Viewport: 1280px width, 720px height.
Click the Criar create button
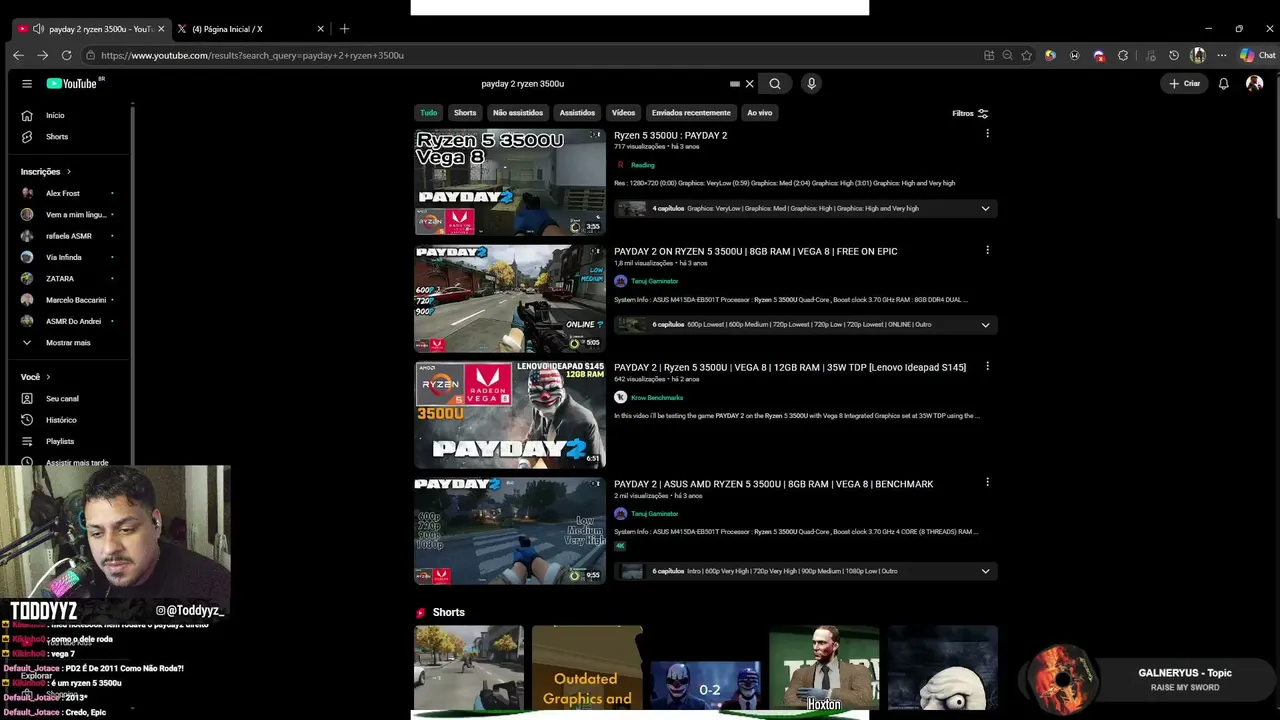[1185, 84]
